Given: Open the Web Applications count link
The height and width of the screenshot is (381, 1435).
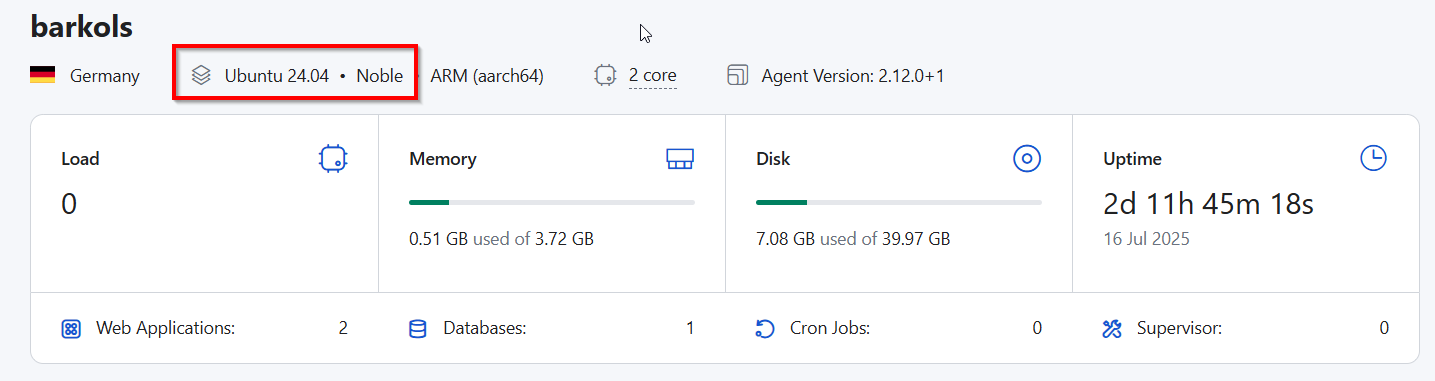Looking at the screenshot, I should pos(343,328).
